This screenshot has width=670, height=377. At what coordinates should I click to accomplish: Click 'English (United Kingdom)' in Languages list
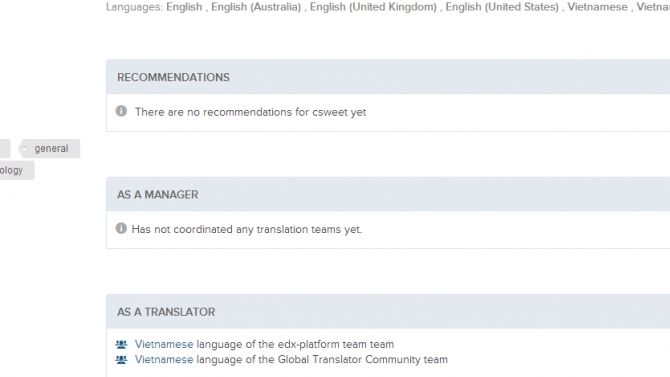pyautogui.click(x=373, y=7)
